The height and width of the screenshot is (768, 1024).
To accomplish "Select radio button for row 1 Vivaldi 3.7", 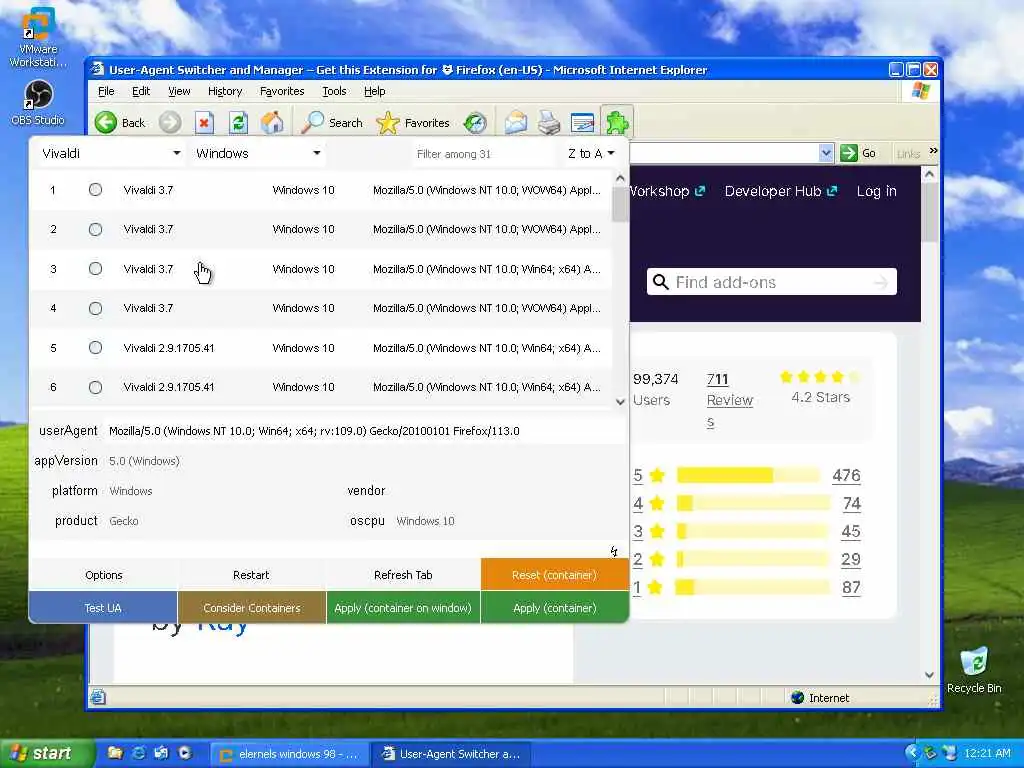I will pos(95,189).
